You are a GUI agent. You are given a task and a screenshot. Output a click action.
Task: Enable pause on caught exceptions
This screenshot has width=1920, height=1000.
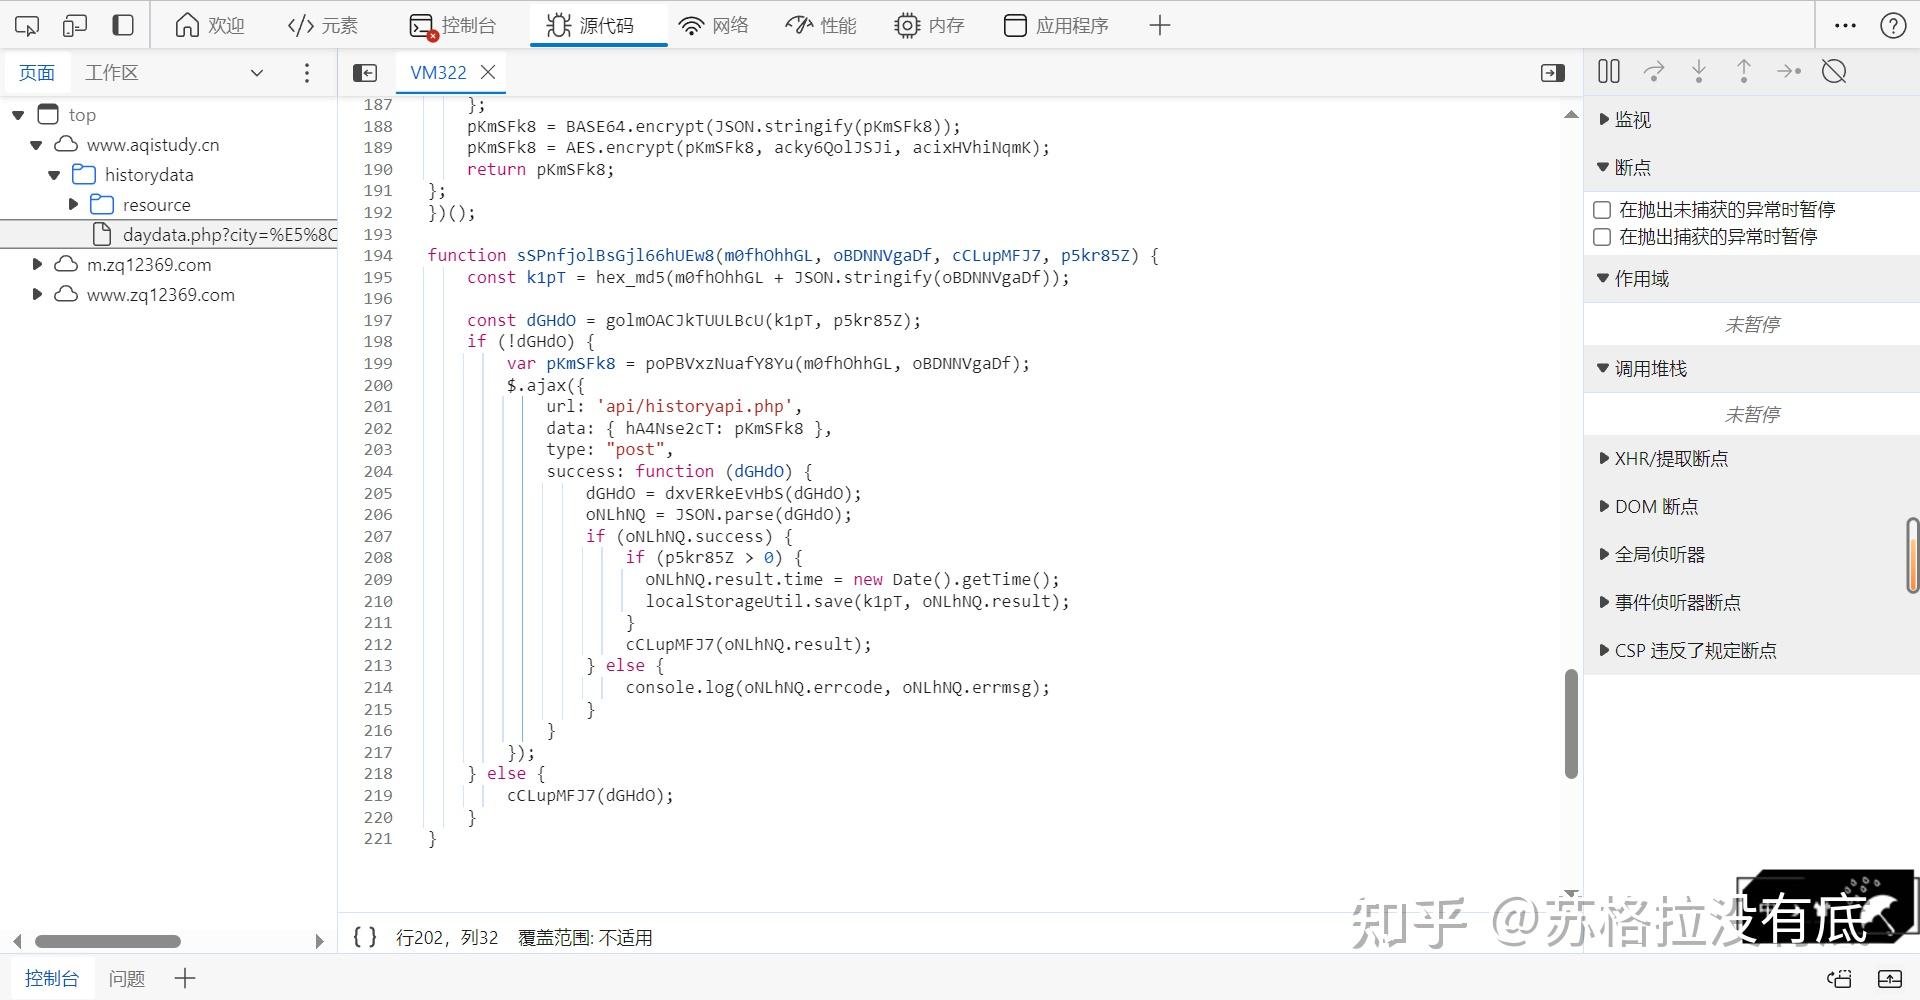coord(1601,237)
